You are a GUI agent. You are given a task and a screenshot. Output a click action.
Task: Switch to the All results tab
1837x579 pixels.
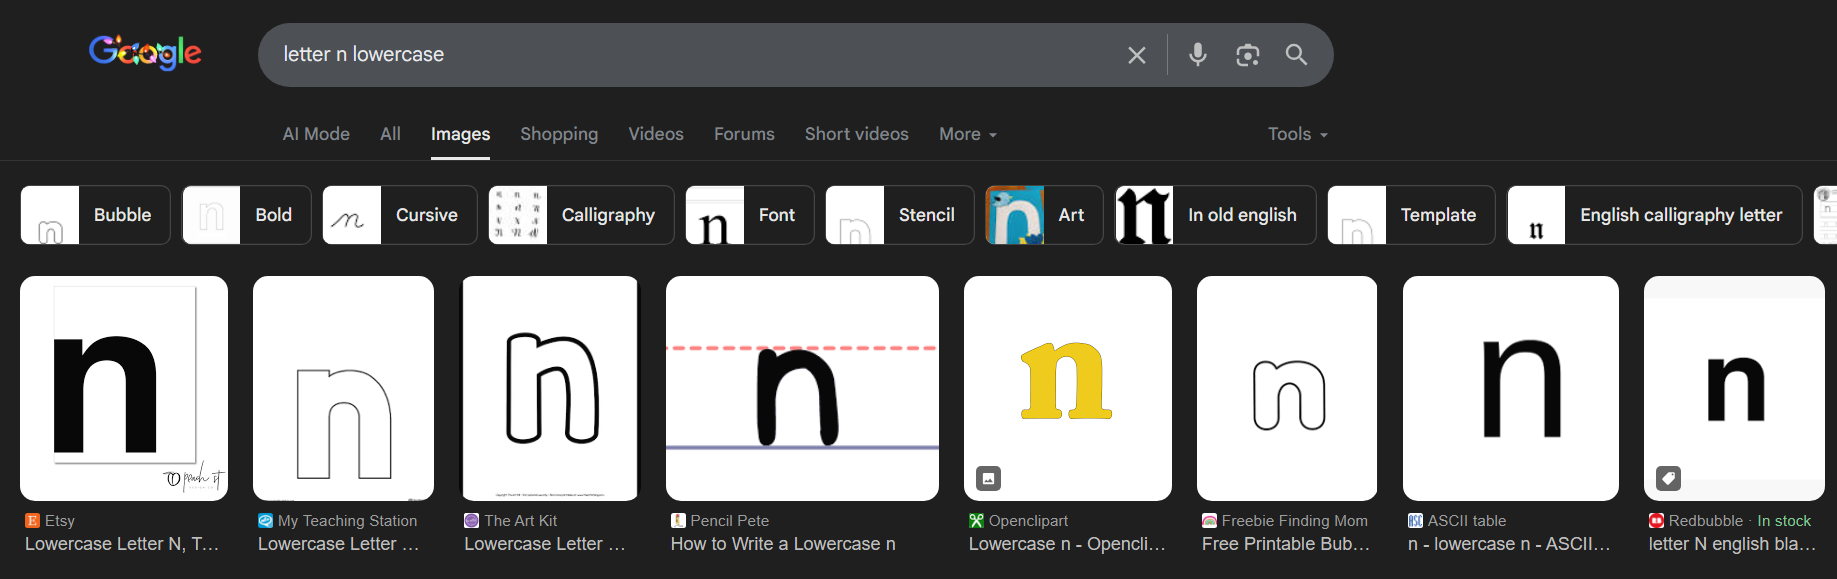click(x=390, y=134)
